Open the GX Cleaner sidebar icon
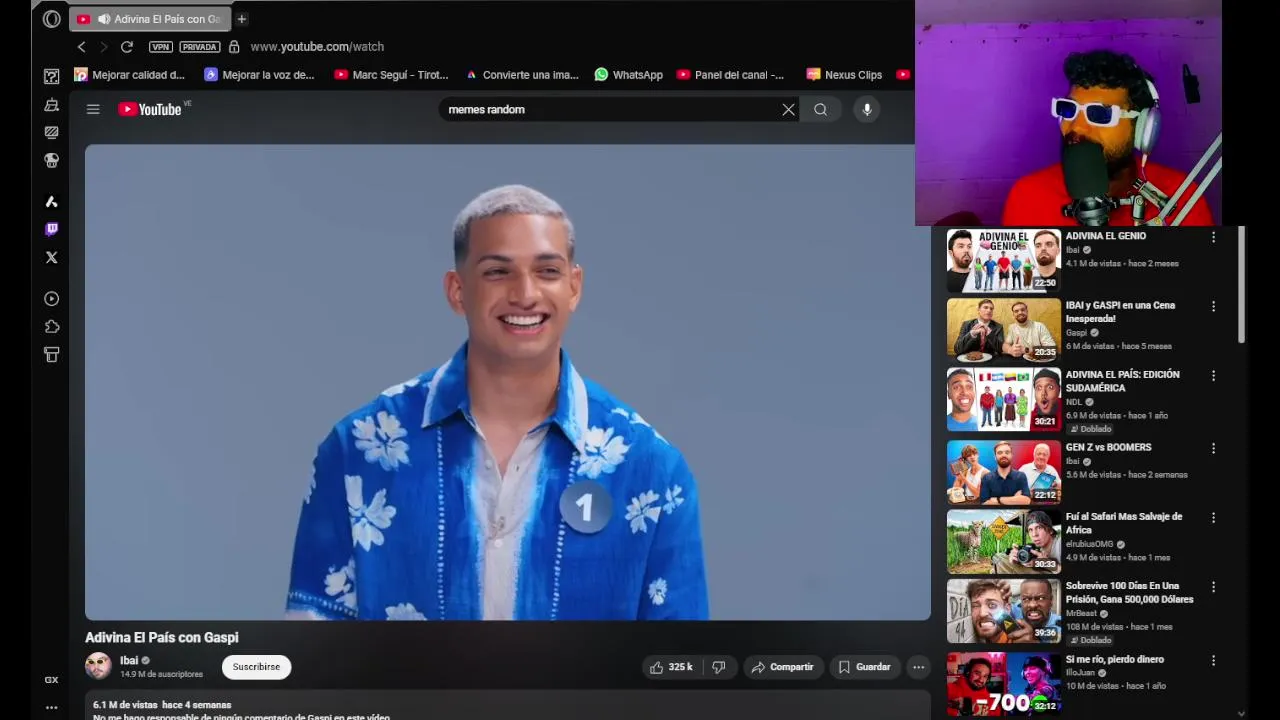Viewport: 1280px width, 720px height. tap(52, 105)
